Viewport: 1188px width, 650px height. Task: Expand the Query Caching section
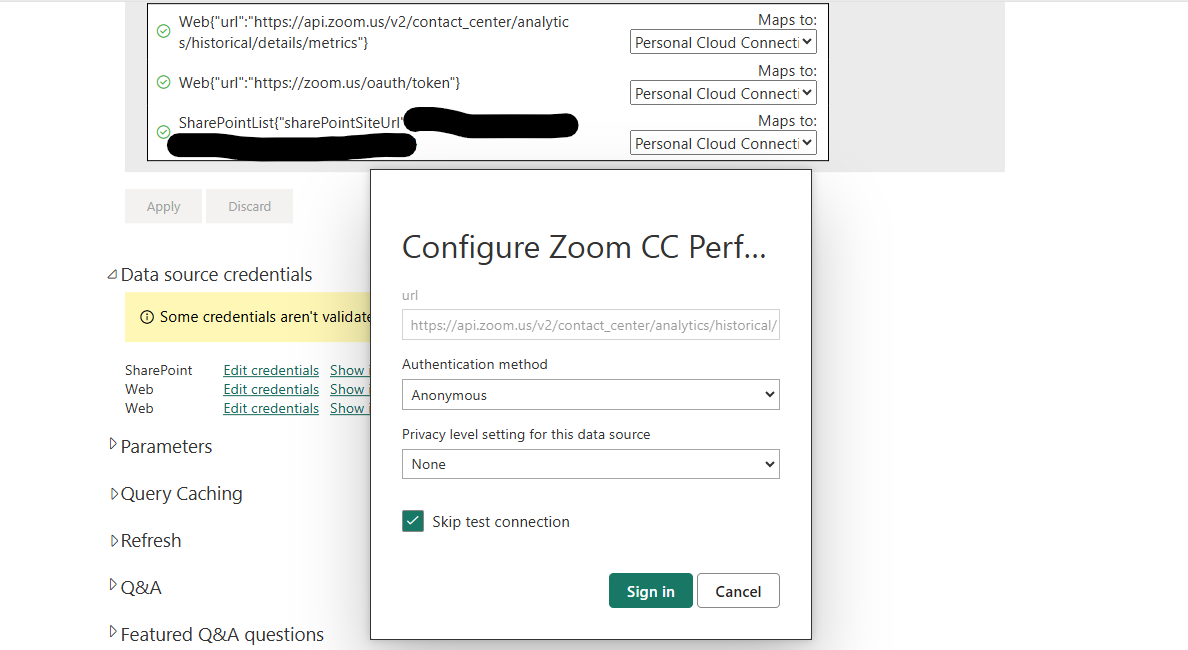coord(114,494)
